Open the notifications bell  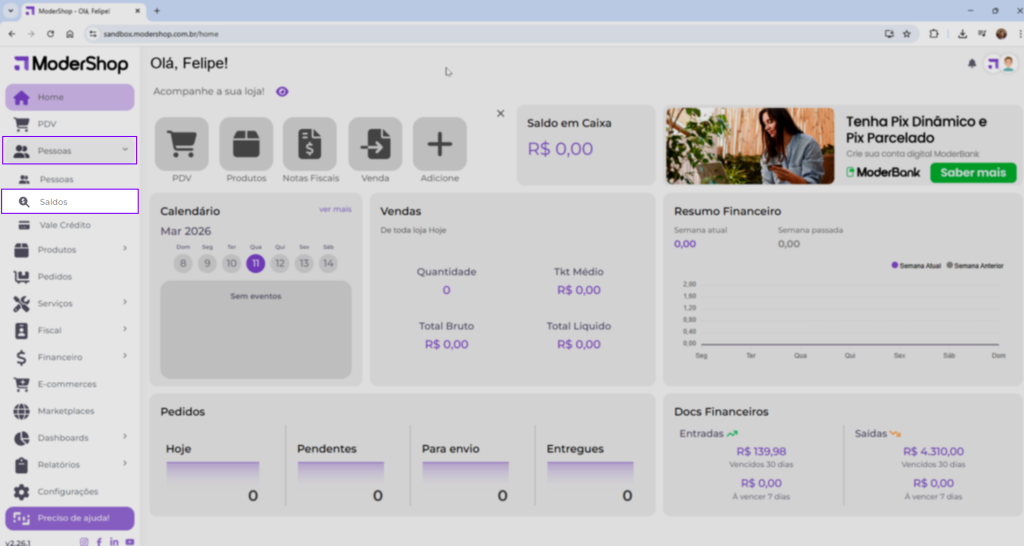click(x=971, y=64)
